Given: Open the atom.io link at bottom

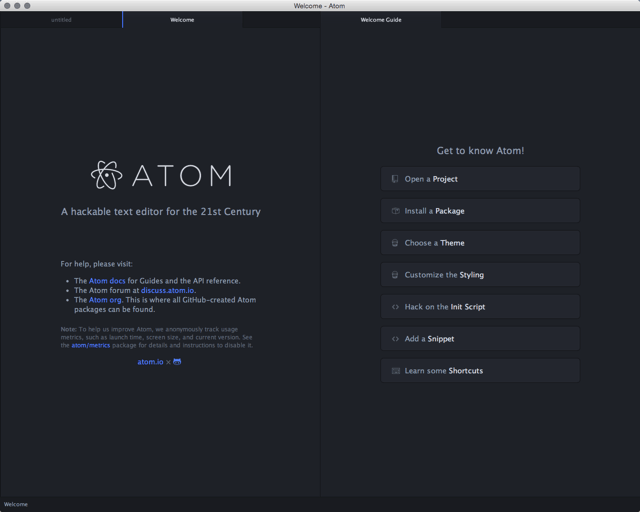Looking at the screenshot, I should pos(150,362).
